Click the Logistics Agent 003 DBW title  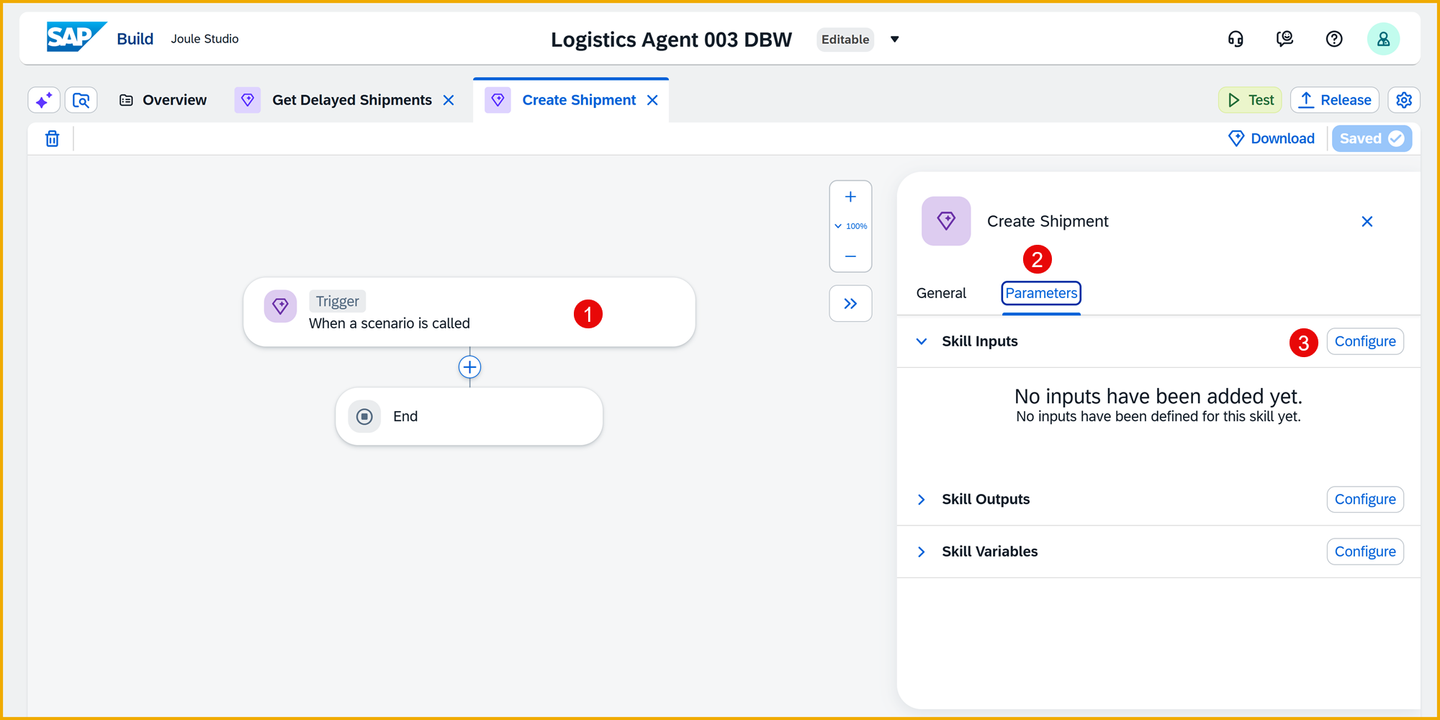[x=671, y=40]
